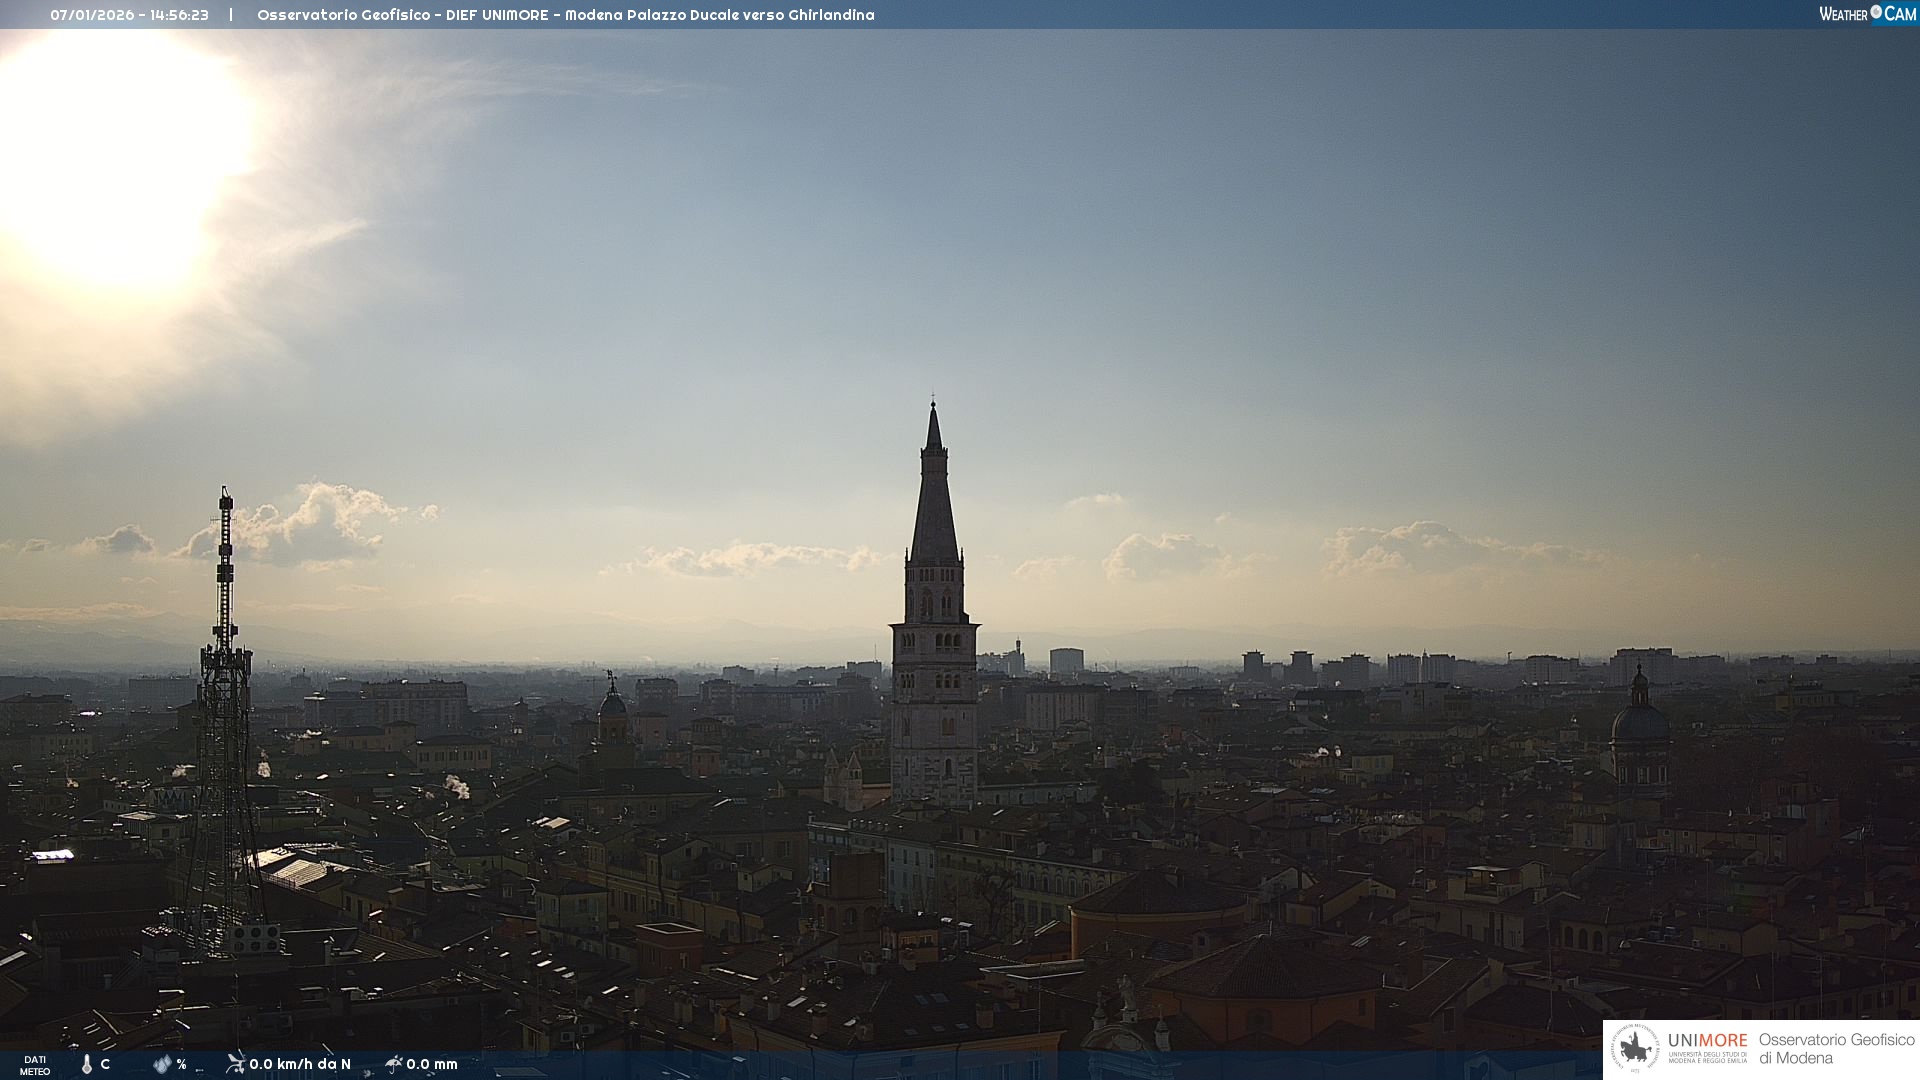Click the Osservatorio Geofisico DIEF UNIMORE title

coord(565,15)
